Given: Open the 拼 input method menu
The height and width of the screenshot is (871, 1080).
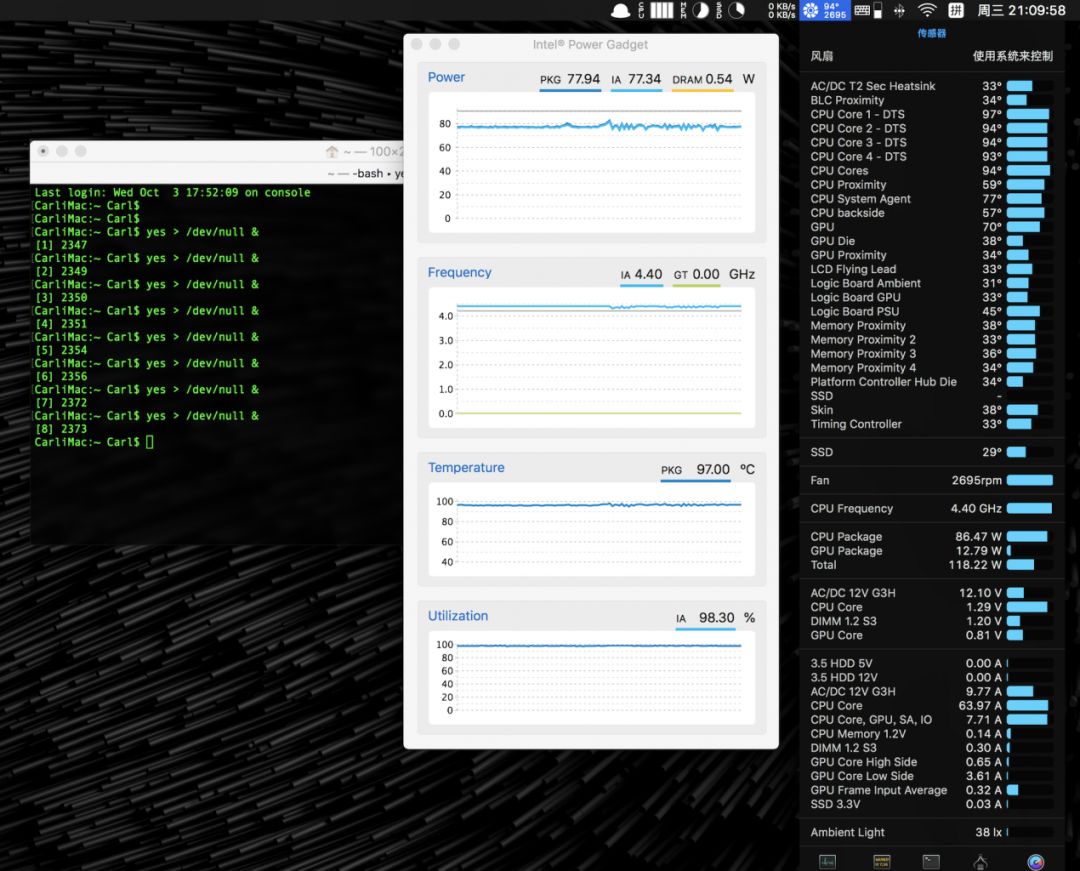Looking at the screenshot, I should (x=956, y=10).
